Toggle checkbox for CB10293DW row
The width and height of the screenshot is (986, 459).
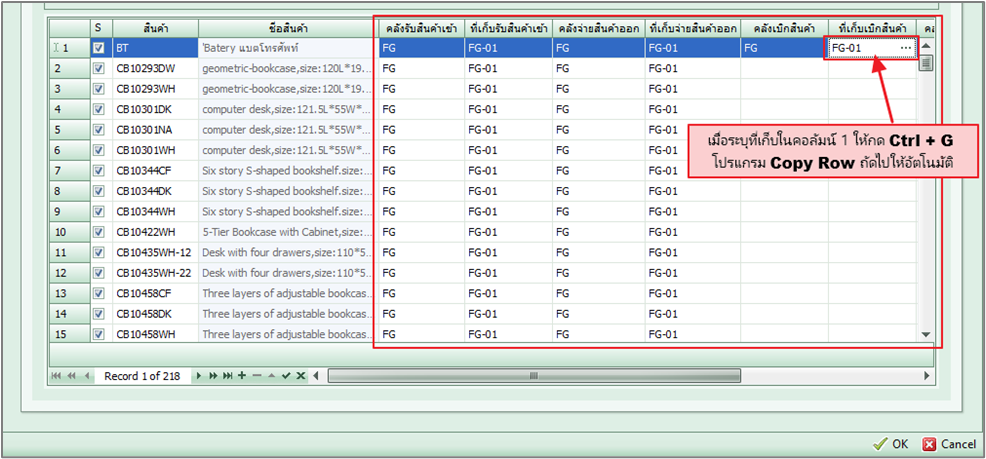point(98,68)
